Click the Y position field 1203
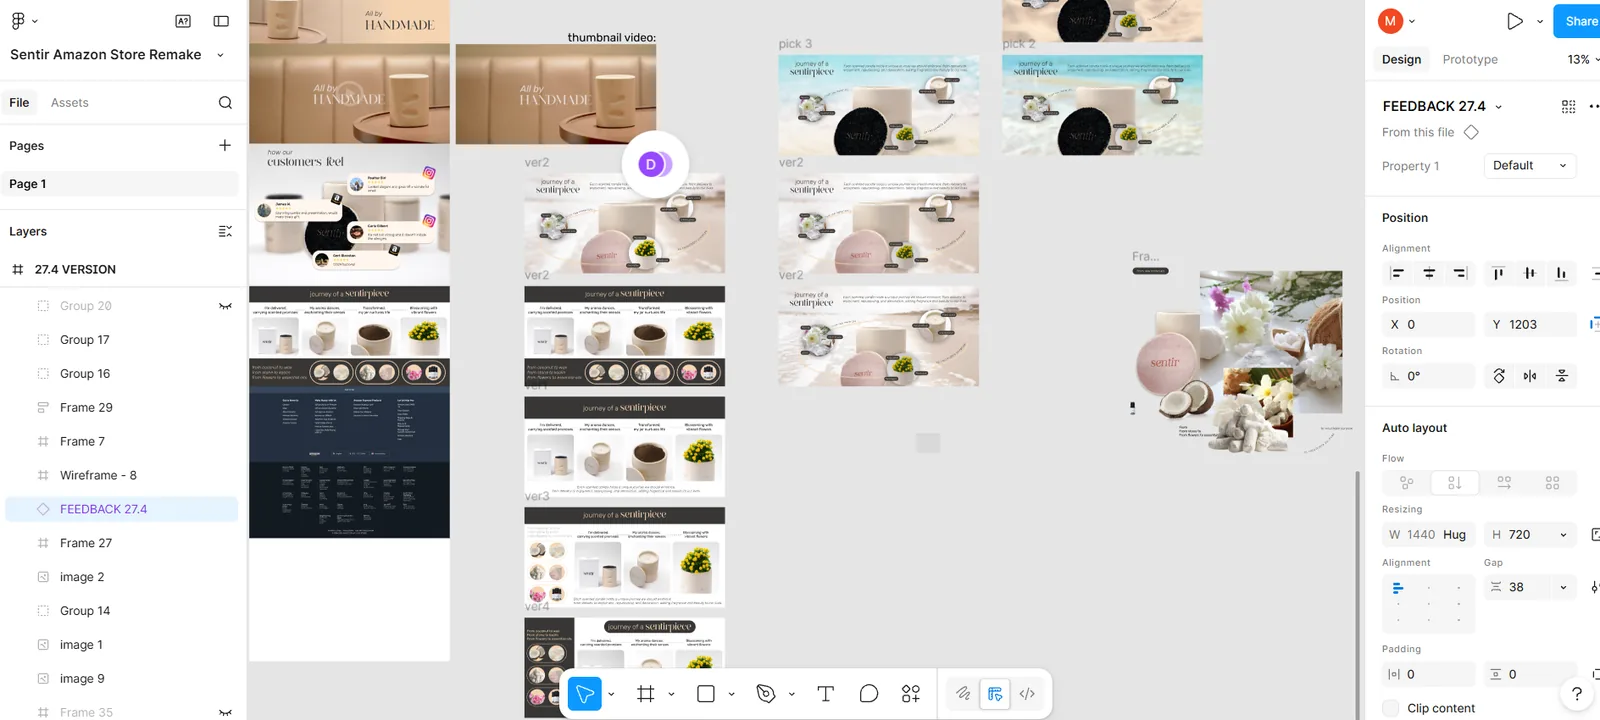The height and width of the screenshot is (720, 1600). coord(1530,324)
